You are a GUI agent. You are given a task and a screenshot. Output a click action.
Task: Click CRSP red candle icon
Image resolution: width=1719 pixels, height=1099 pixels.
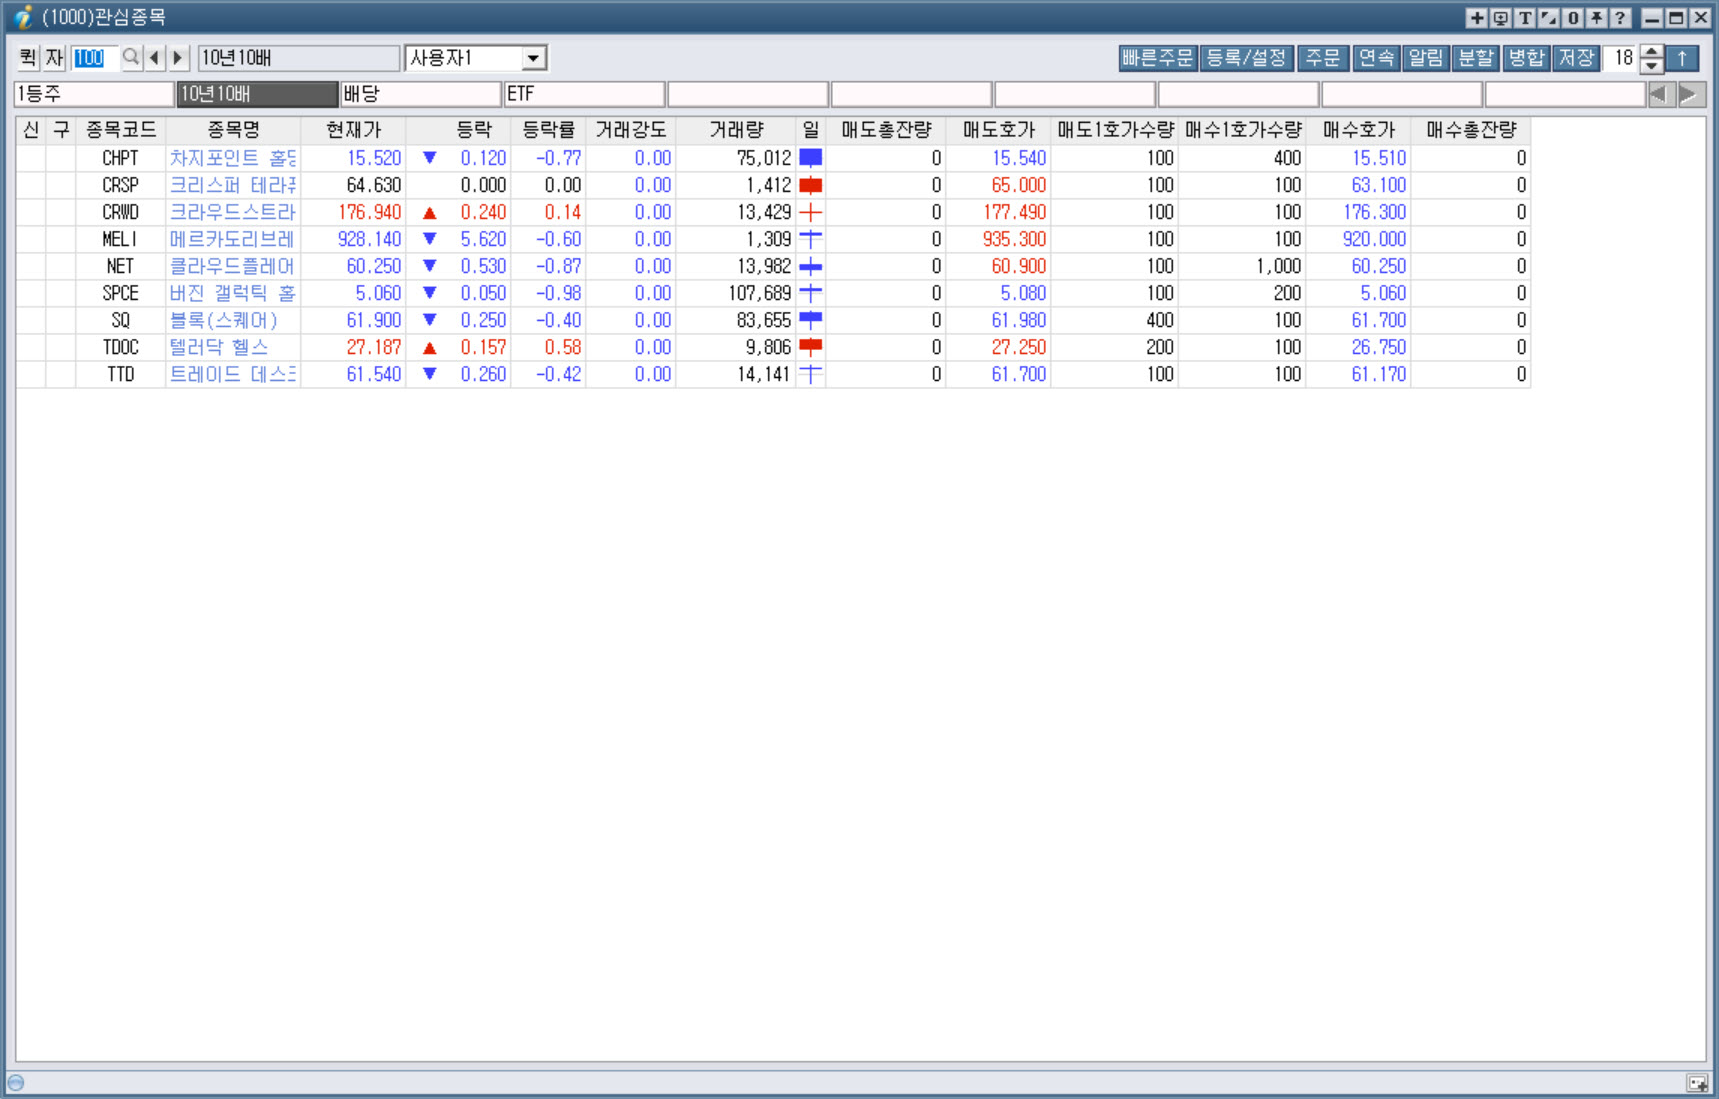[x=811, y=185]
